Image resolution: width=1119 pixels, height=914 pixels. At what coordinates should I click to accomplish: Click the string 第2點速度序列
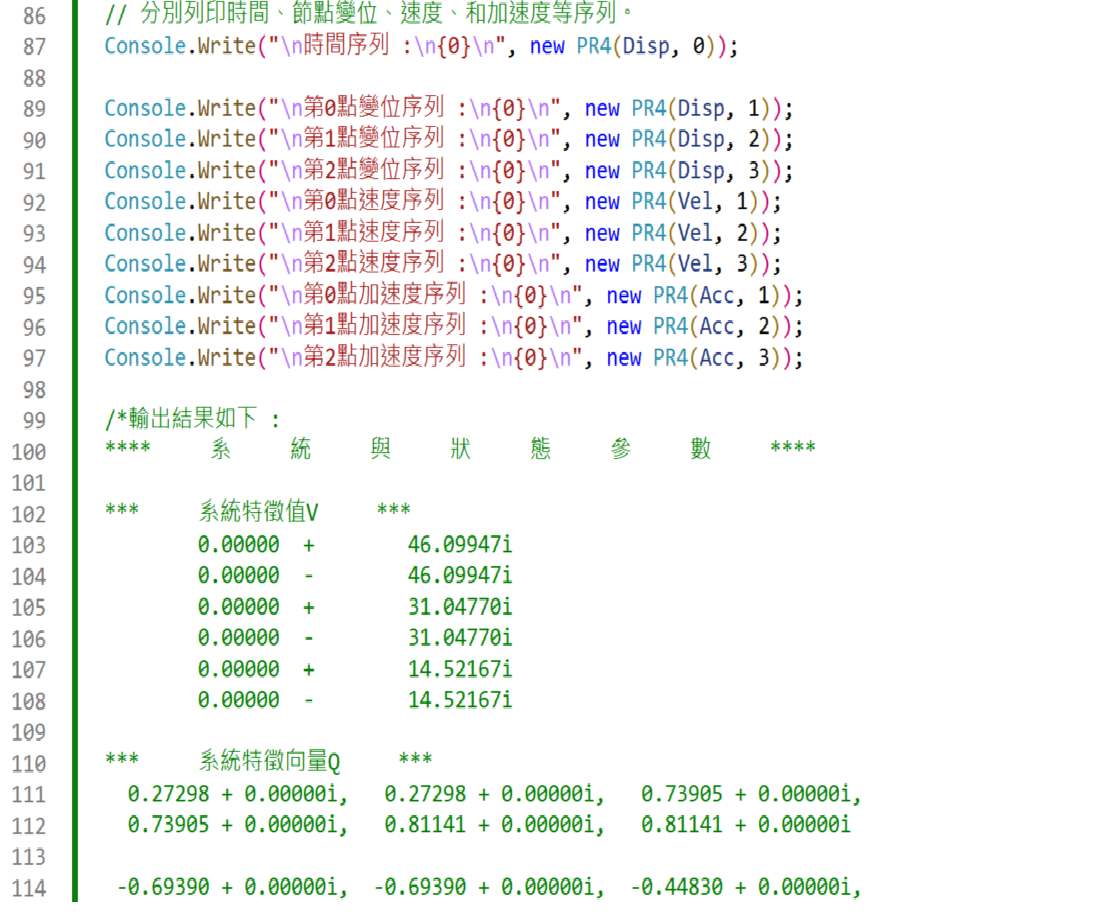(x=374, y=263)
